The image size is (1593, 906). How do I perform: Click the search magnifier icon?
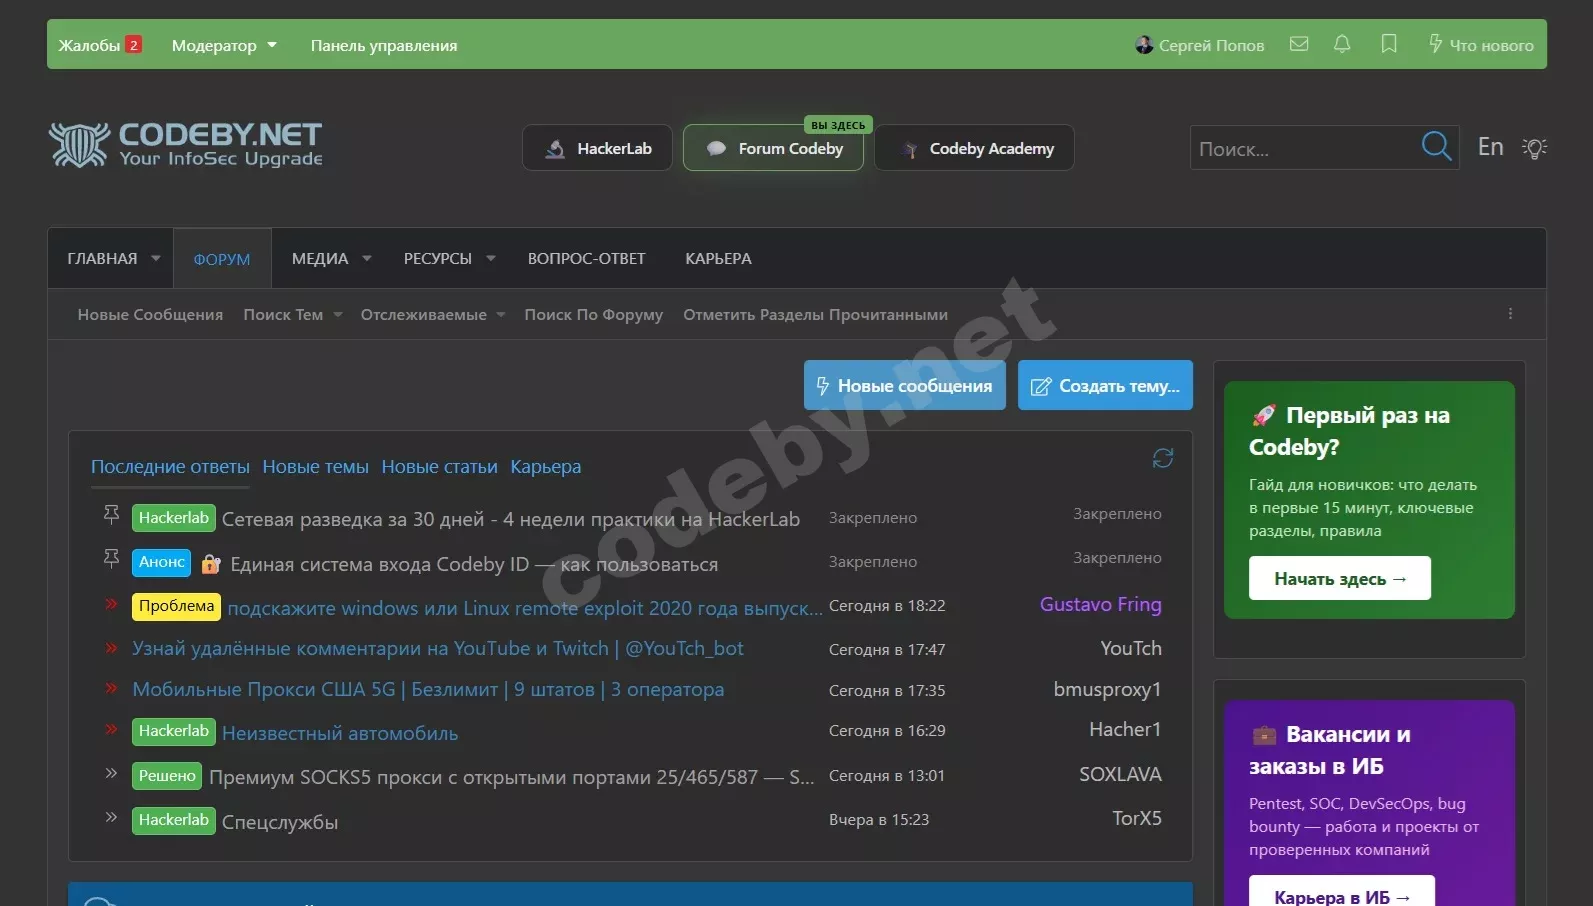[x=1436, y=147]
